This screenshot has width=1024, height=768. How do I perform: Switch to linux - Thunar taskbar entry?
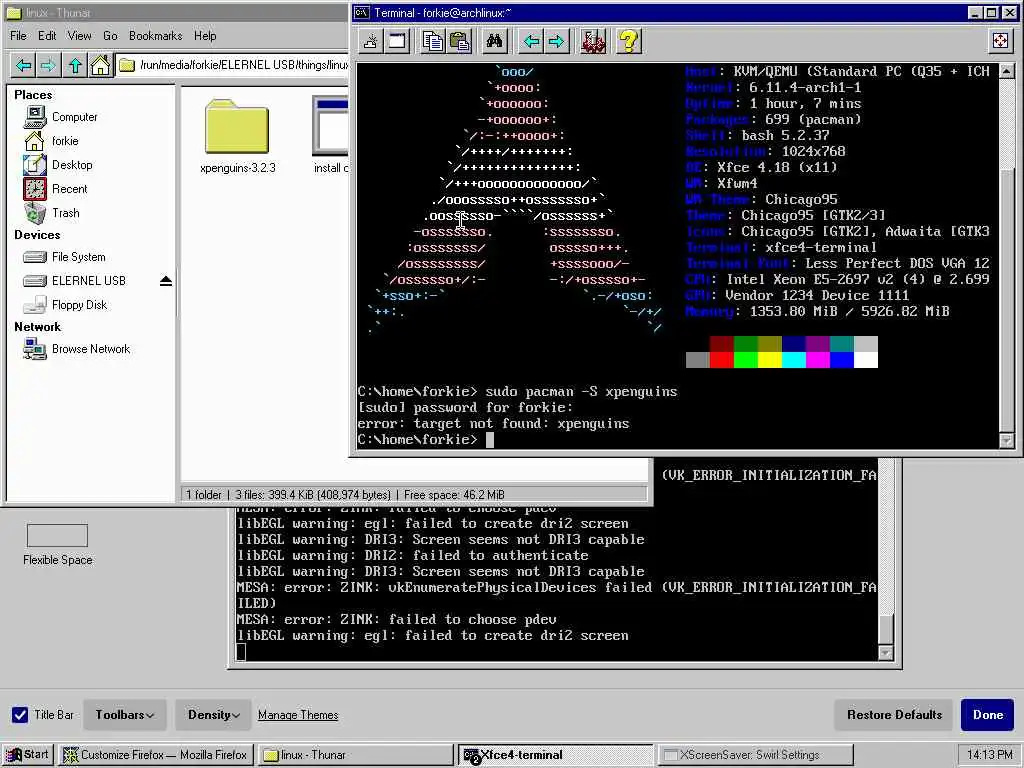click(x=356, y=755)
